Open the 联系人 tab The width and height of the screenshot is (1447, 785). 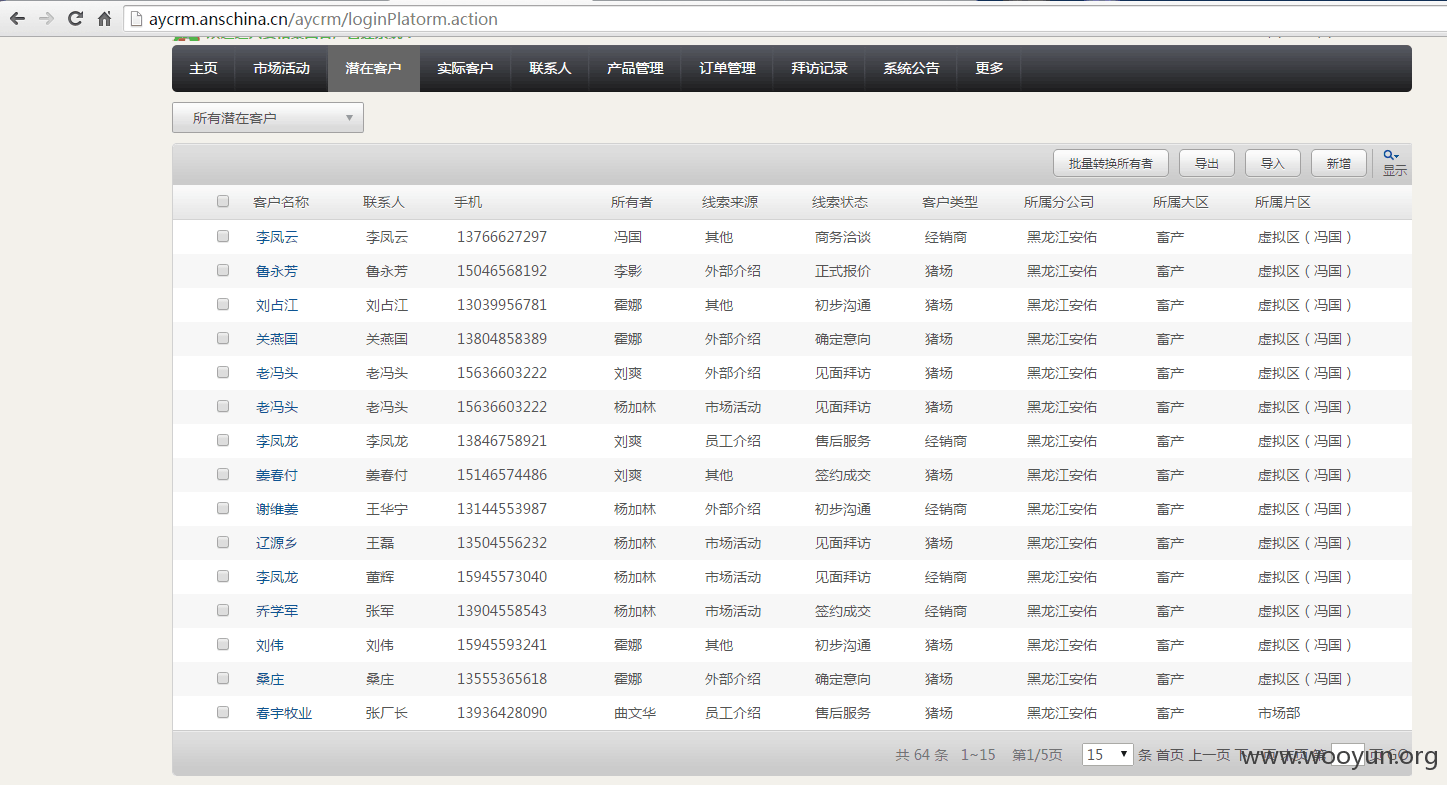click(551, 68)
